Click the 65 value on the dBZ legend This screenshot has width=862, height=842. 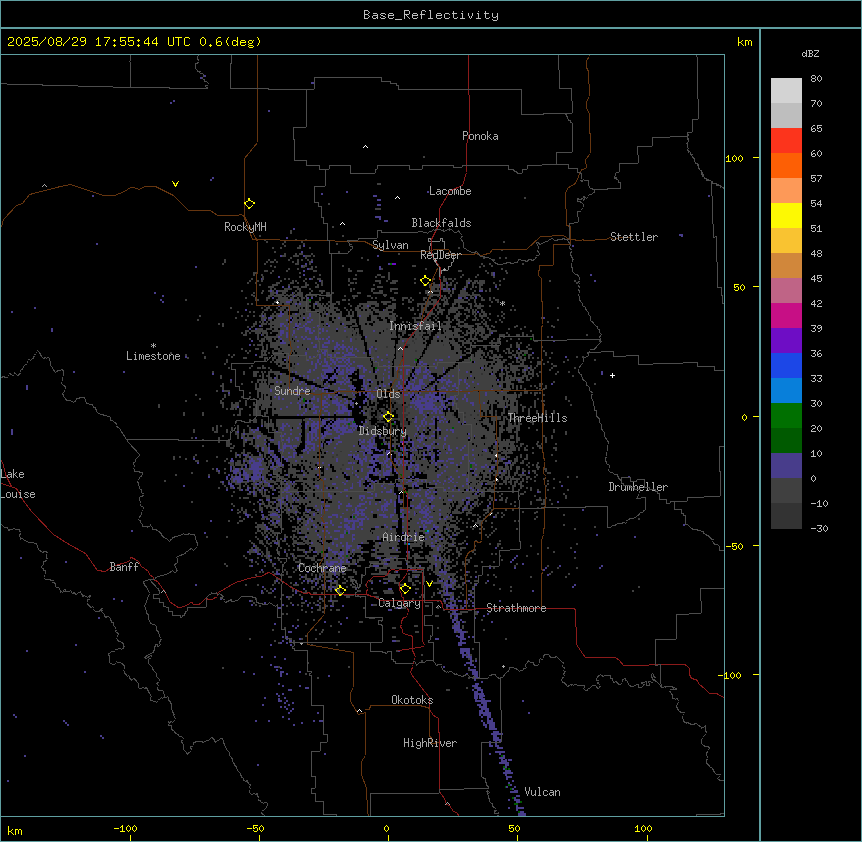point(816,129)
